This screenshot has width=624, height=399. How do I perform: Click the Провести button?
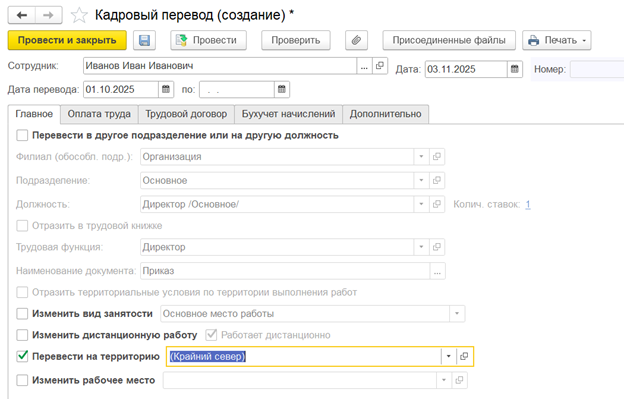209,40
